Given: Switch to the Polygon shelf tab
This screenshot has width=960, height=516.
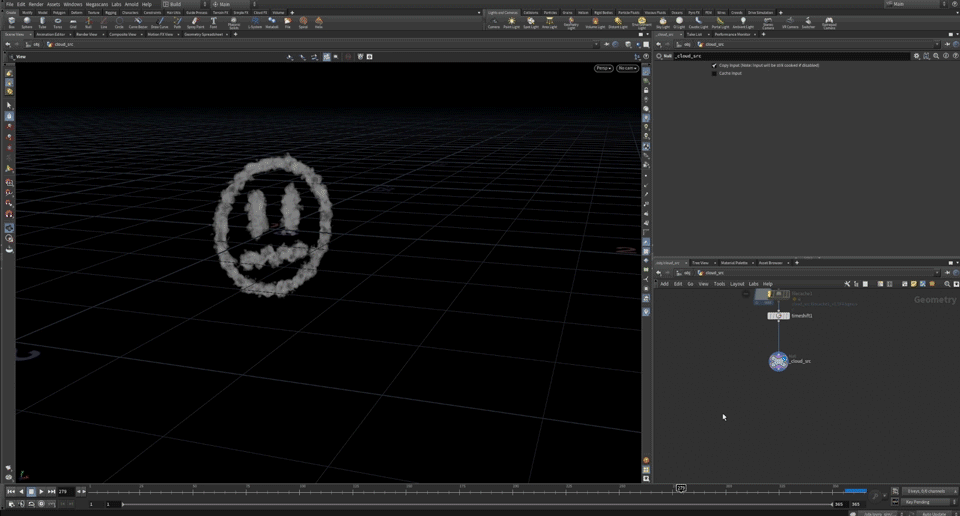Looking at the screenshot, I should pos(59,12).
